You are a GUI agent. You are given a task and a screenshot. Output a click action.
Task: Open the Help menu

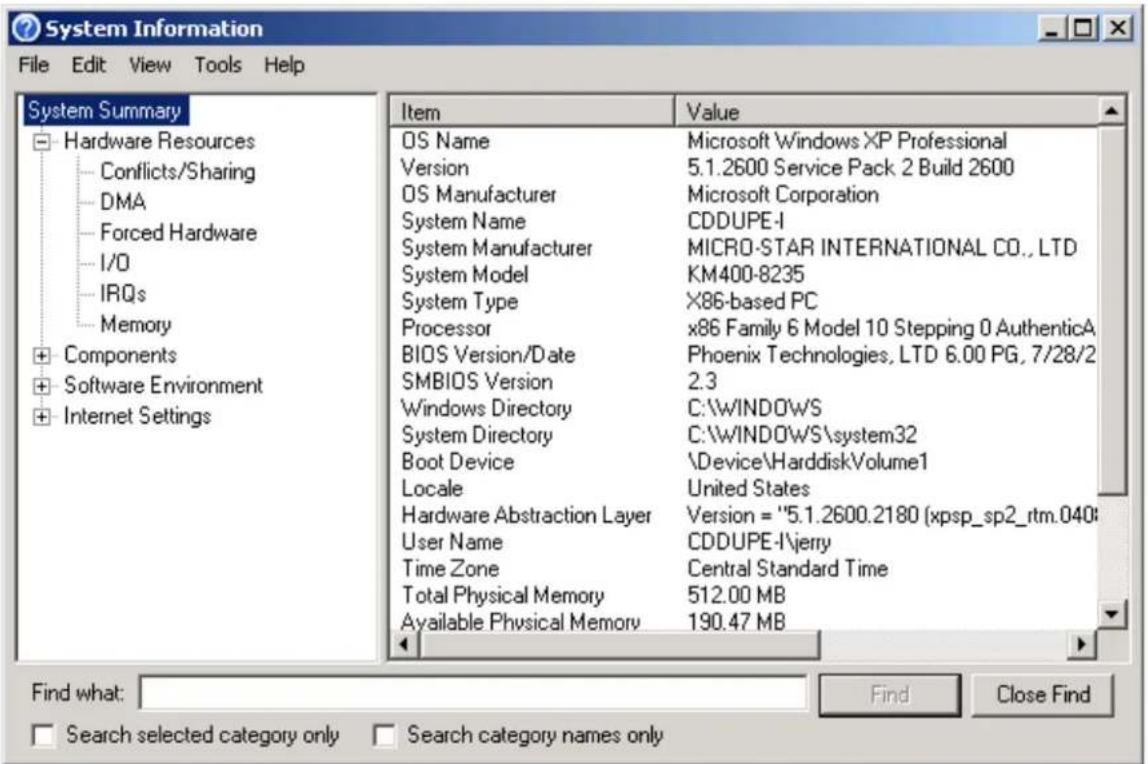(284, 65)
